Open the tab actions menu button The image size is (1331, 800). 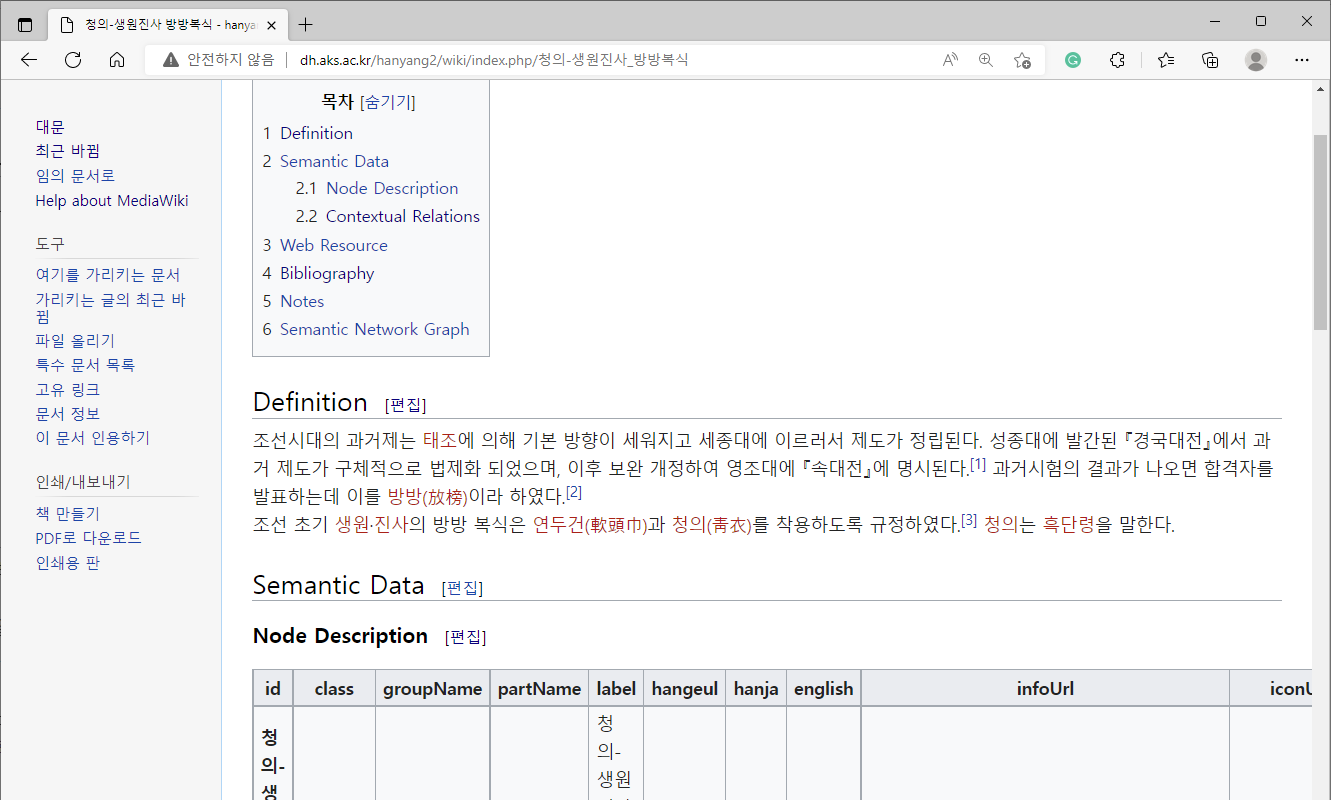click(25, 24)
